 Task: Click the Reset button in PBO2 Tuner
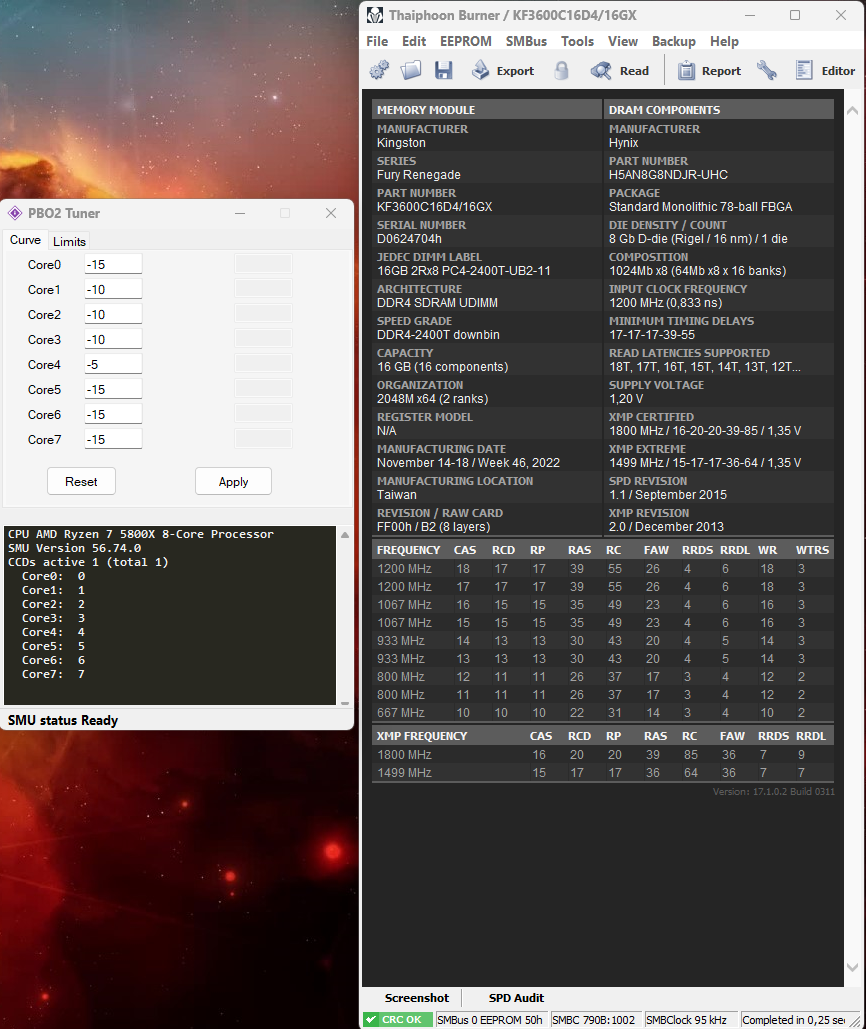81,481
